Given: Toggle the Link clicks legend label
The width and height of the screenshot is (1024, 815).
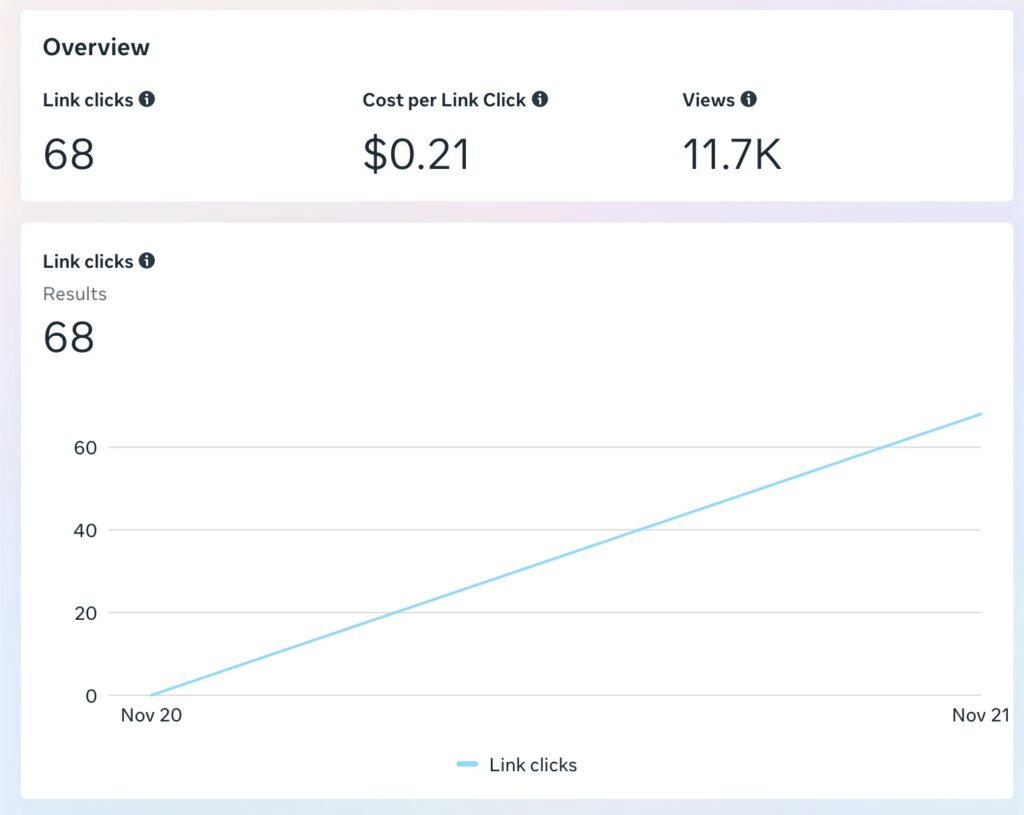Looking at the screenshot, I should pyautogui.click(x=533, y=765).
